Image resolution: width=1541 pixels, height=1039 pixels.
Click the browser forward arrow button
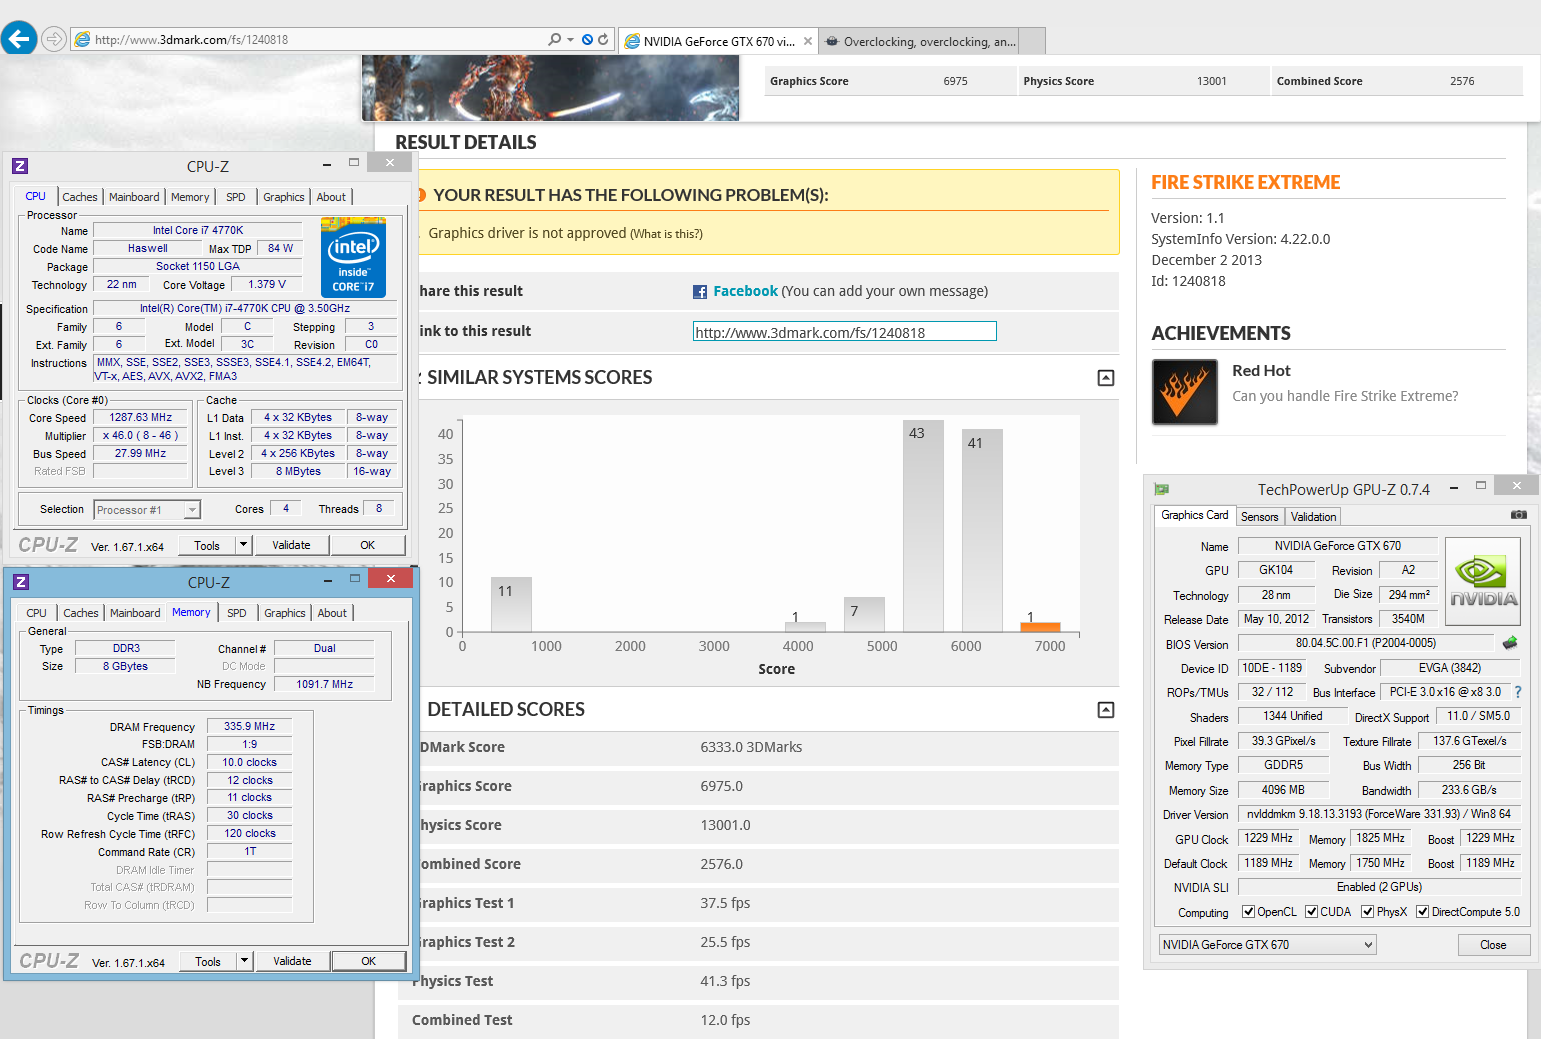point(54,39)
